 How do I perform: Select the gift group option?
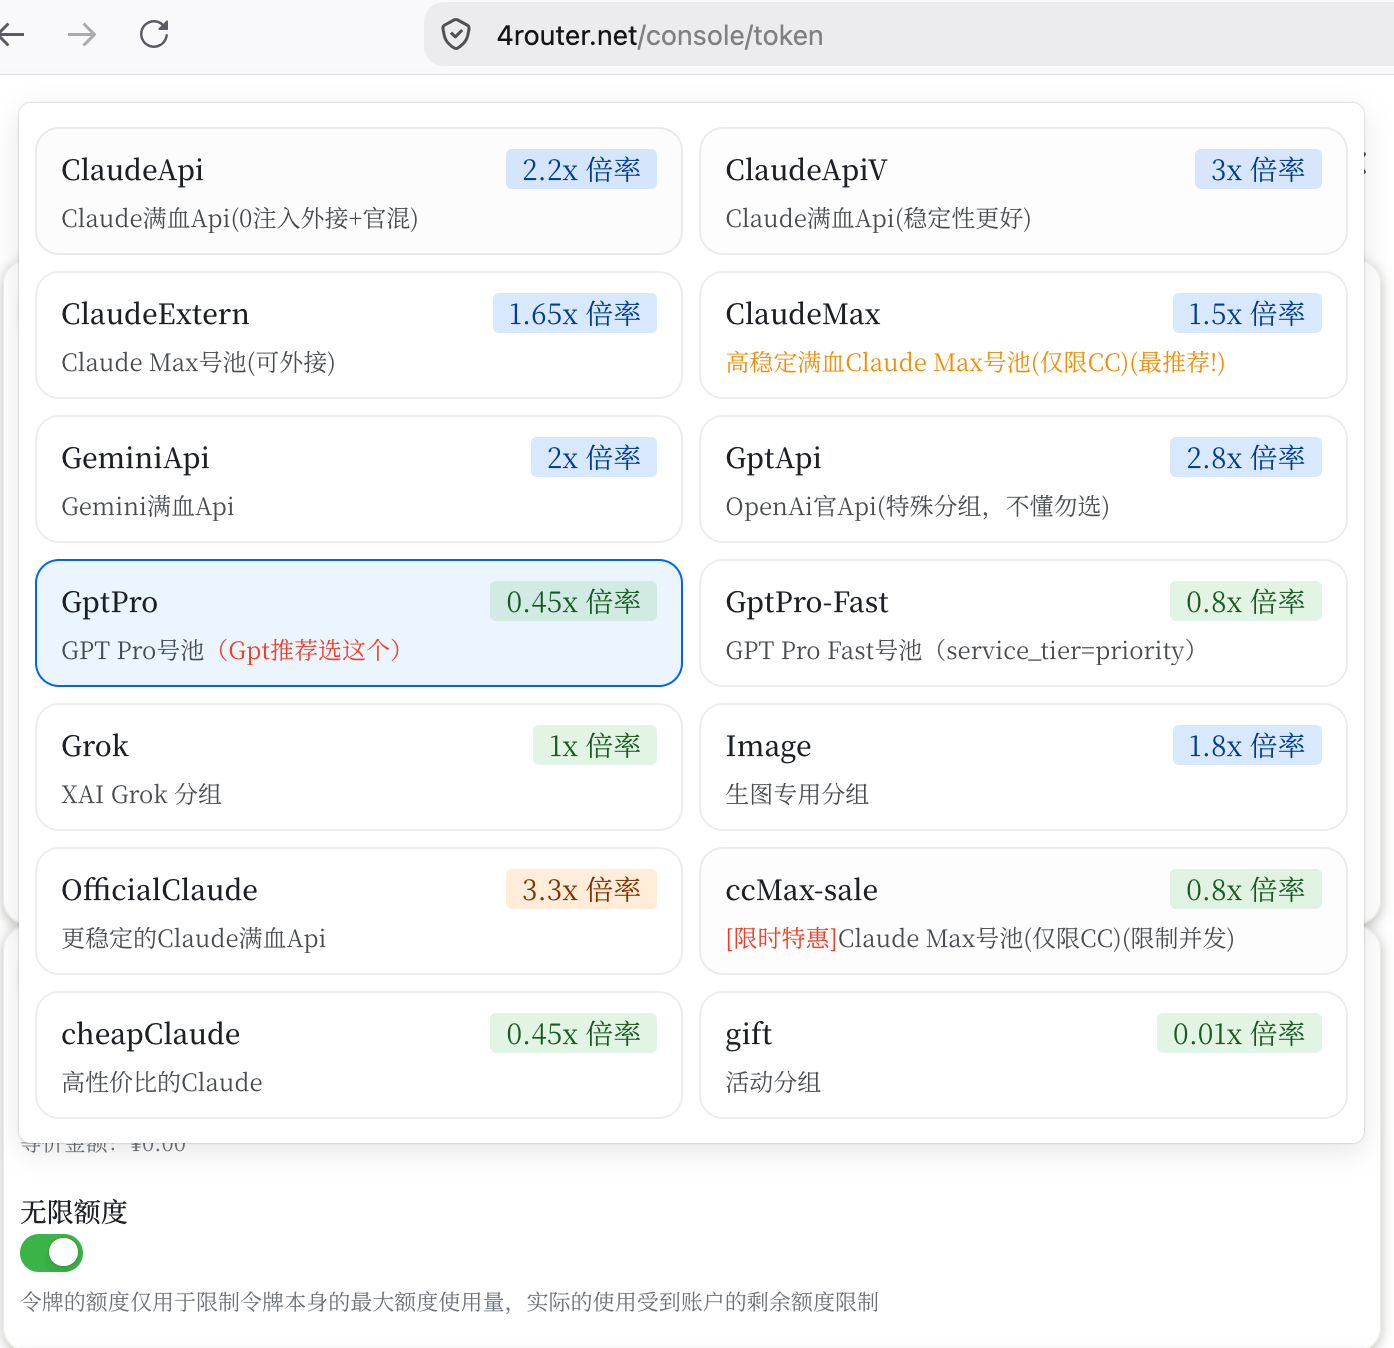click(x=1023, y=1055)
